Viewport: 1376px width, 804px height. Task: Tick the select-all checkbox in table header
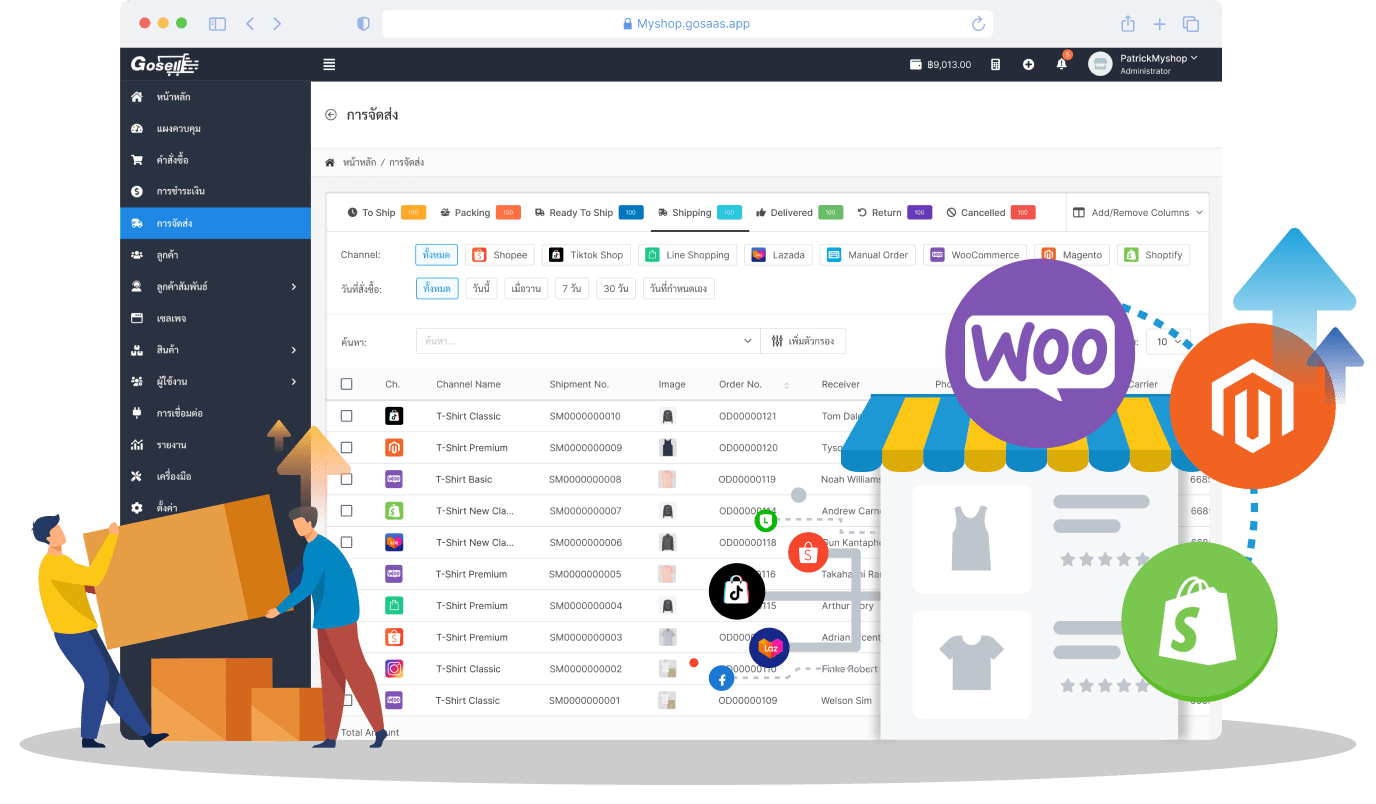pyautogui.click(x=346, y=384)
